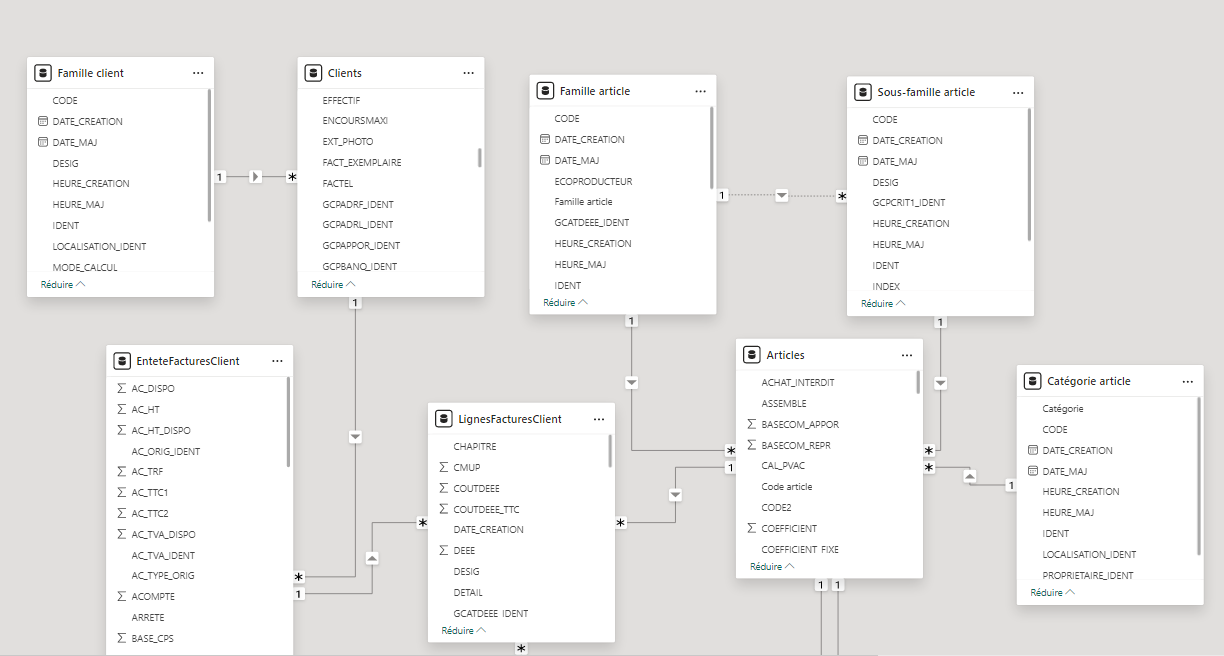
Task: Click the Clients table database icon
Action: 313,73
